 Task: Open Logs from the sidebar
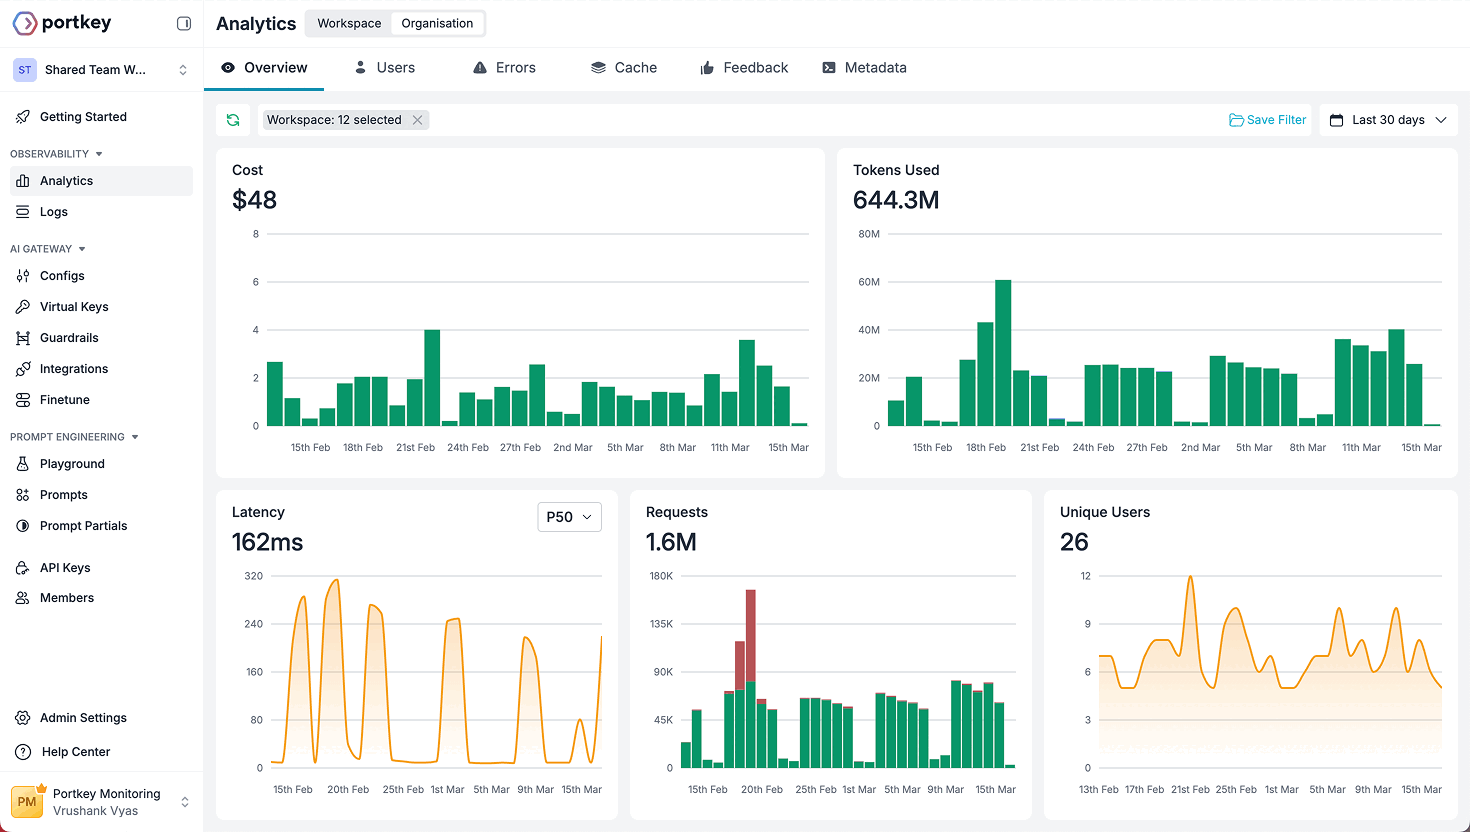pyautogui.click(x=54, y=212)
